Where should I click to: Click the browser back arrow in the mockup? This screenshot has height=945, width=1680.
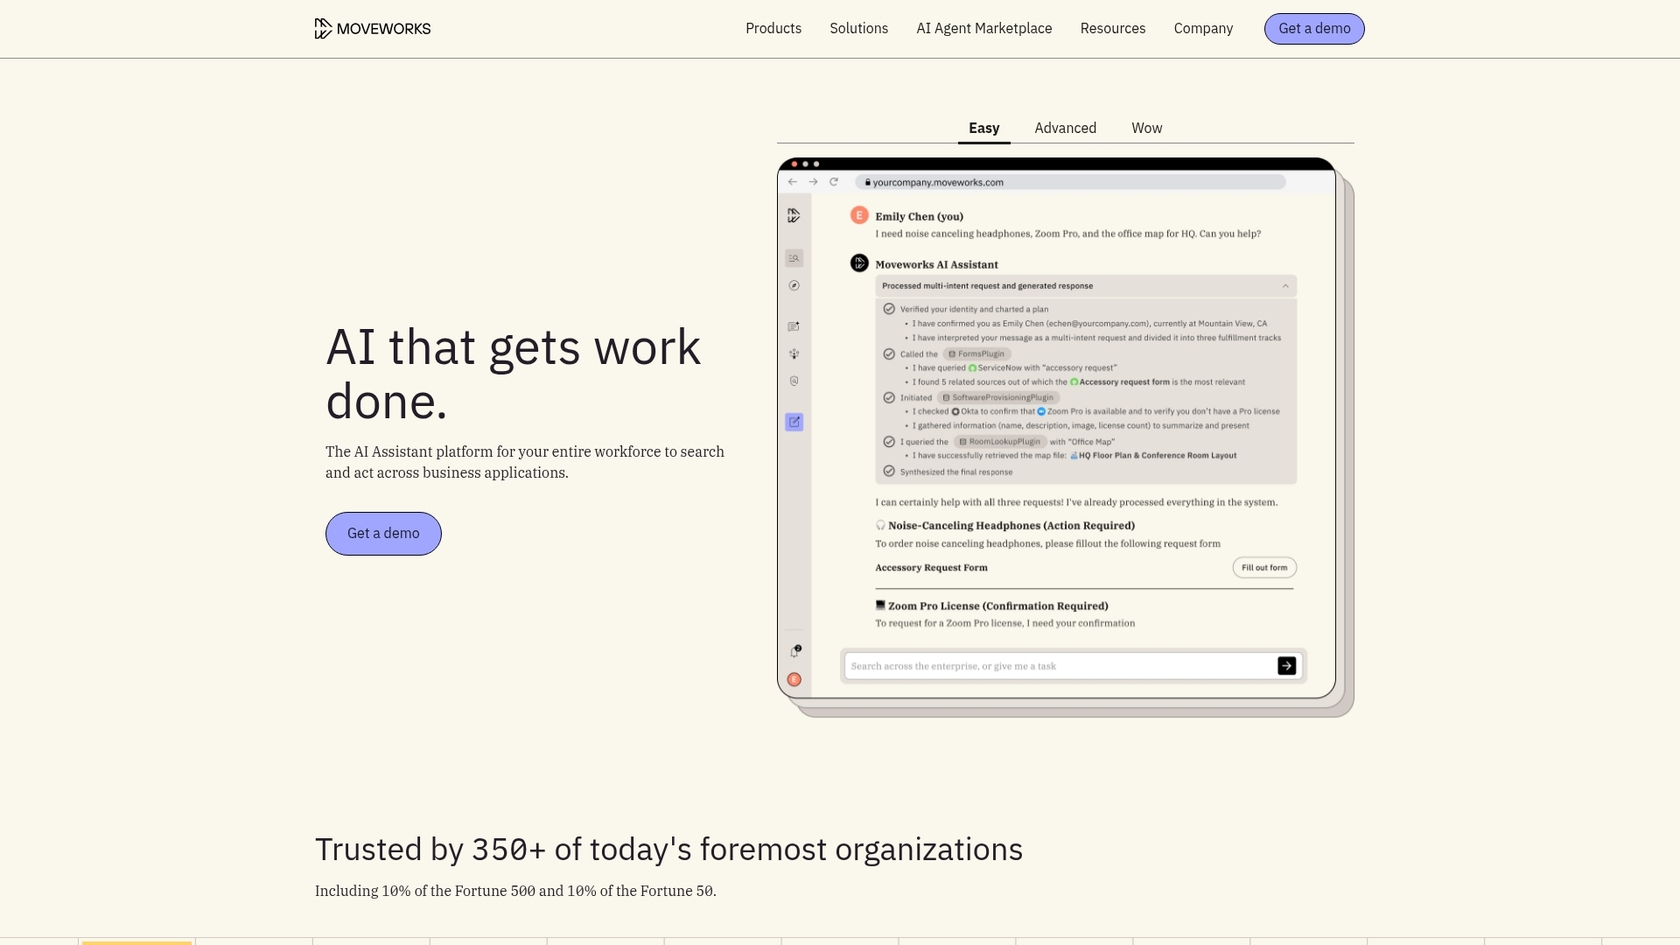click(792, 181)
